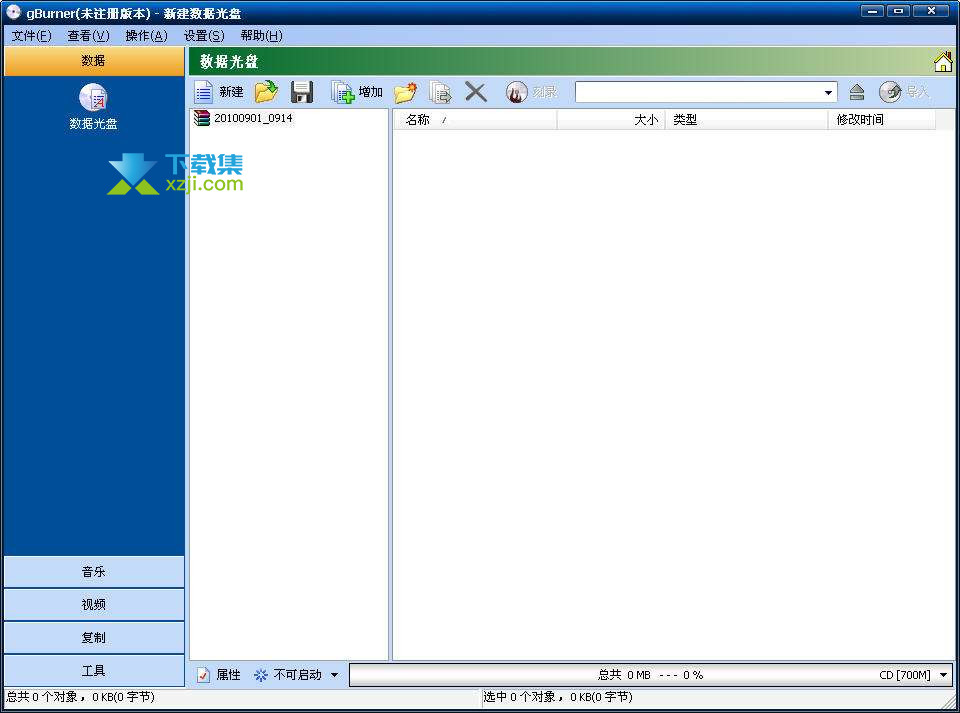
Task: Sort by the 修改时间 column header
Action: point(882,120)
